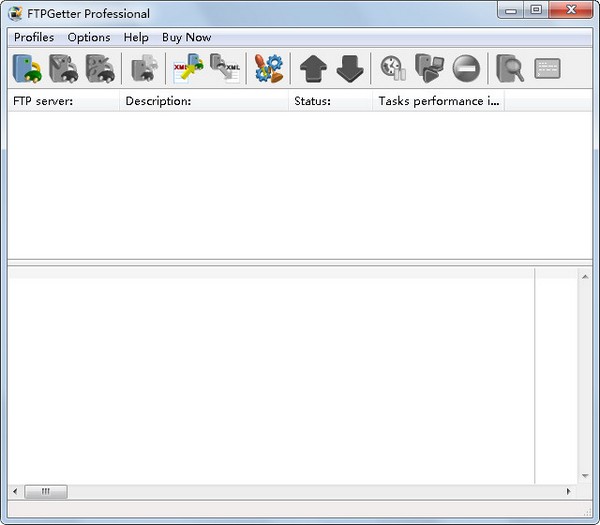Image resolution: width=600 pixels, height=525 pixels.
Task: Click the add new FTP profile icon
Action: [26, 68]
